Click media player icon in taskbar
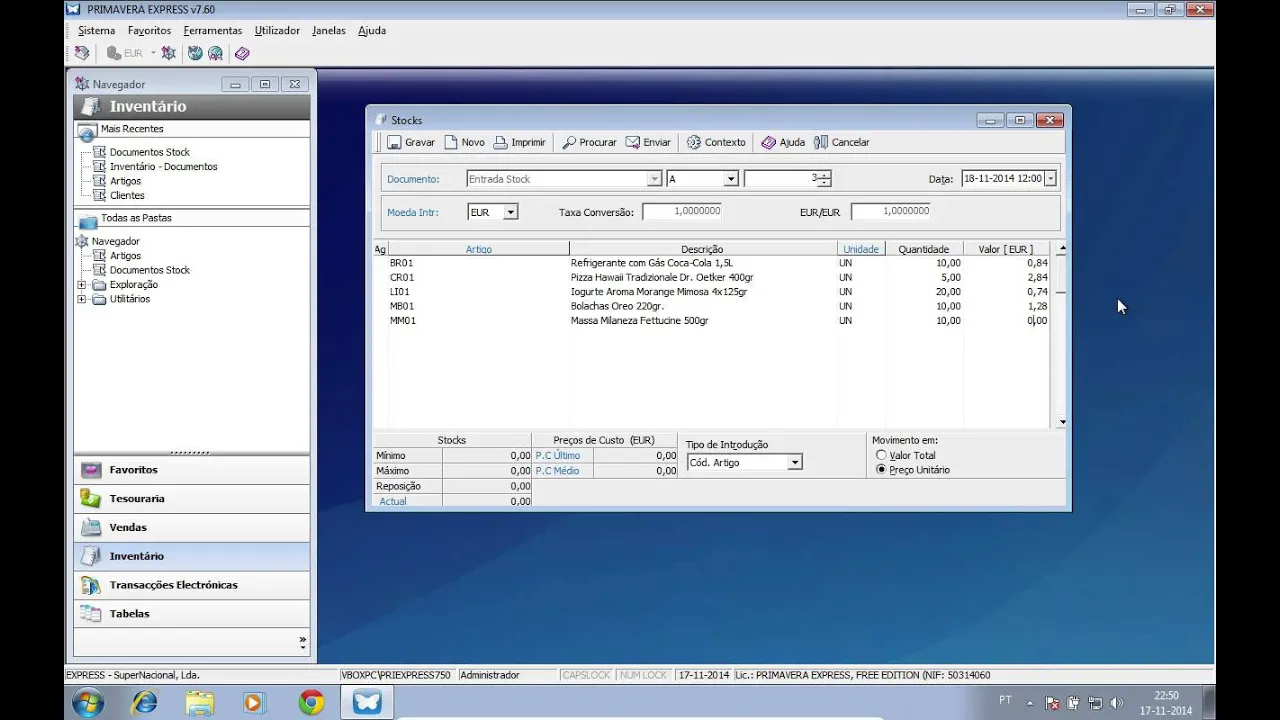The height and width of the screenshot is (720, 1280). coord(253,703)
